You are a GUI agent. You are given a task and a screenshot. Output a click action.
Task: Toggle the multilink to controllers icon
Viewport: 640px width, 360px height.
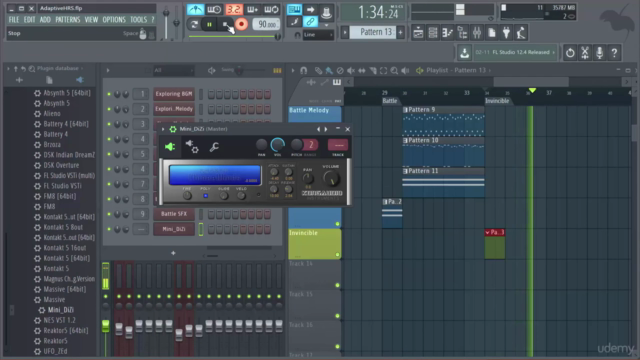(310, 22)
